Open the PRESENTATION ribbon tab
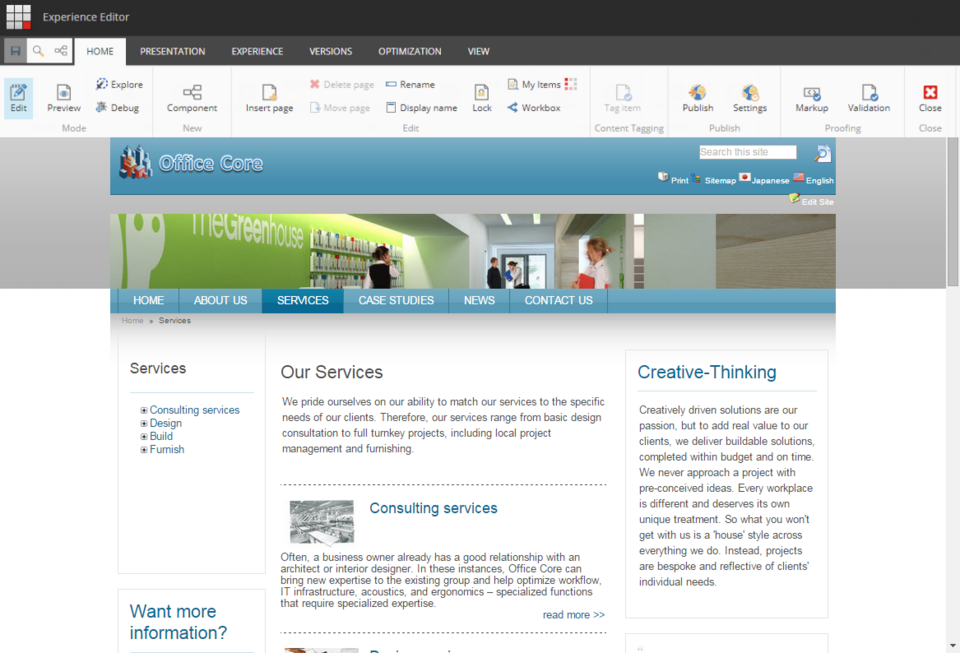Viewport: 960px width, 653px height. [173, 51]
